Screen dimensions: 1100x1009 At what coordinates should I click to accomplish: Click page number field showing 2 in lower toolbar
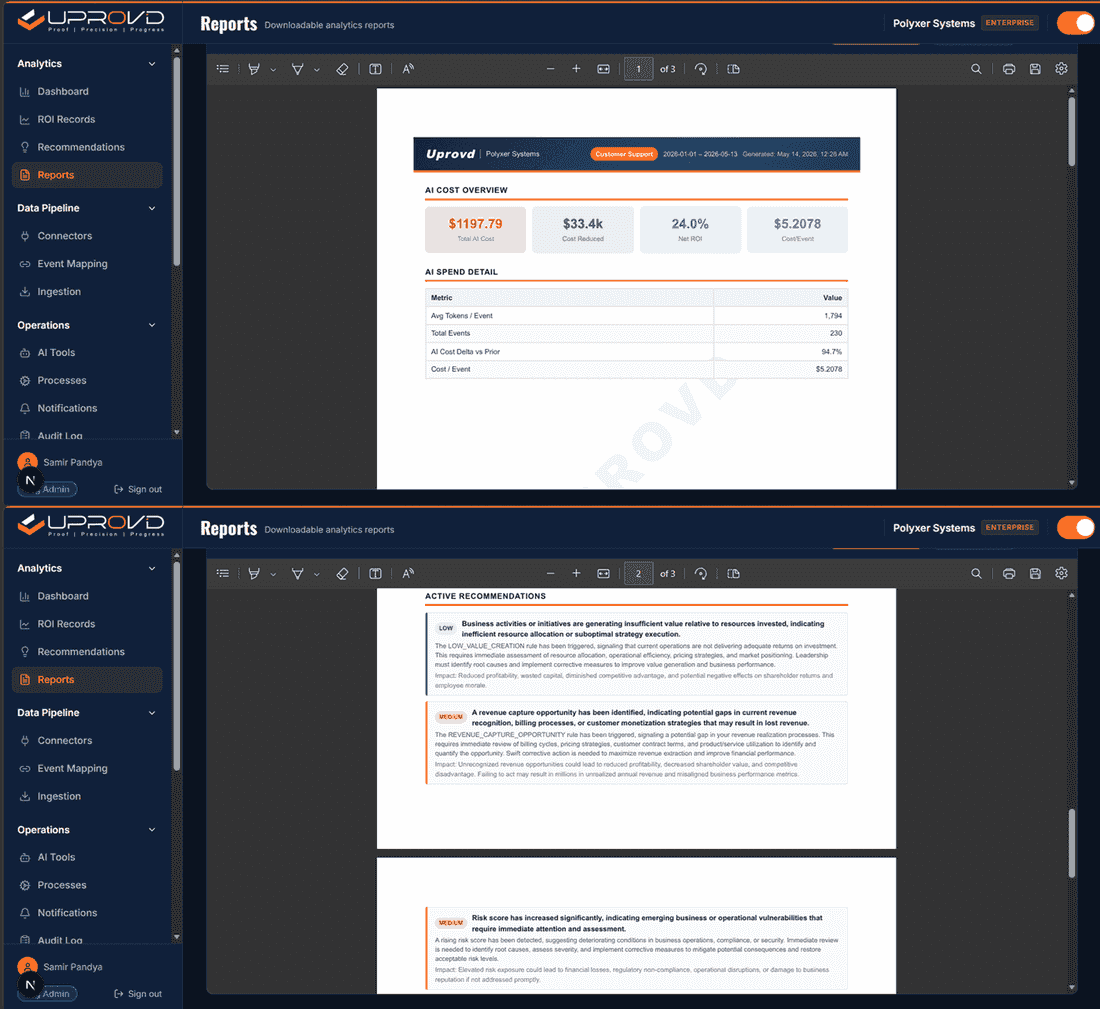point(638,573)
